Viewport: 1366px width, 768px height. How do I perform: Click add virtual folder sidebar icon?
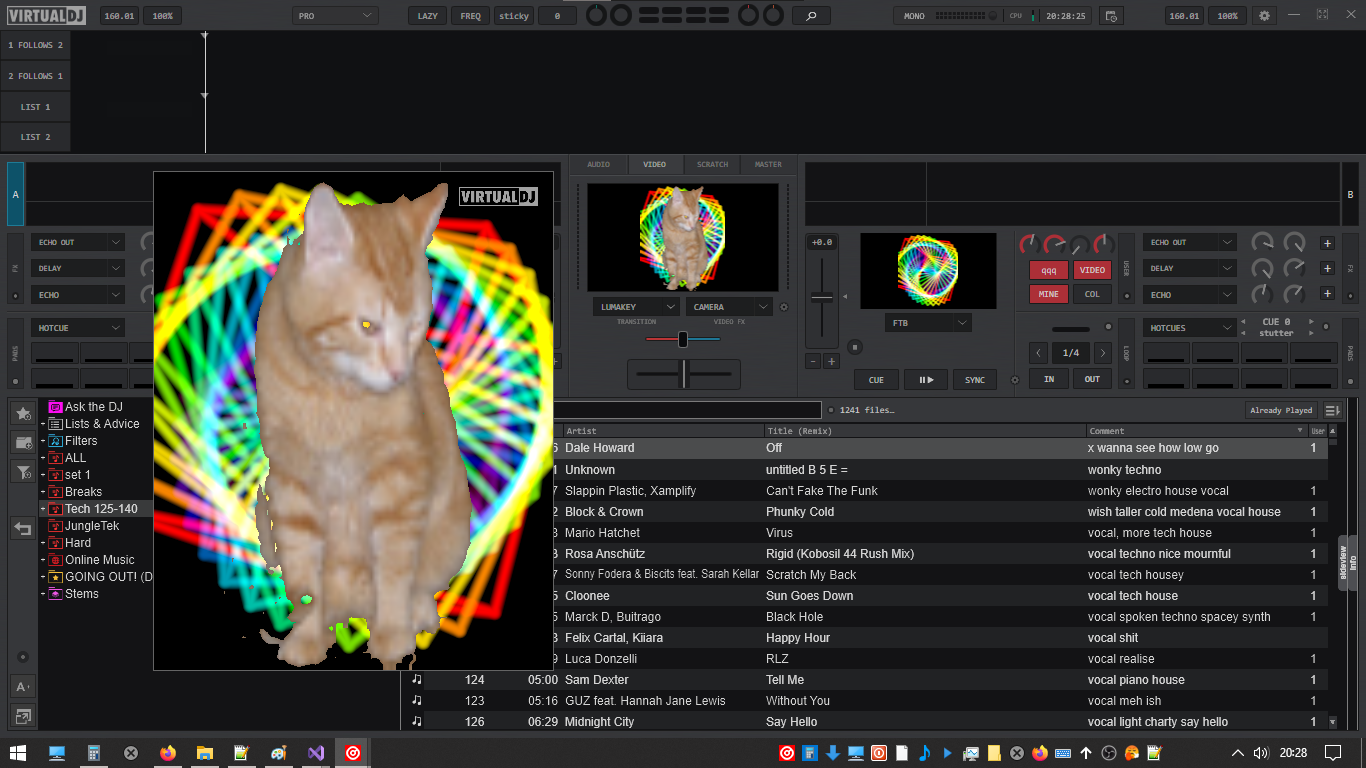(23, 442)
